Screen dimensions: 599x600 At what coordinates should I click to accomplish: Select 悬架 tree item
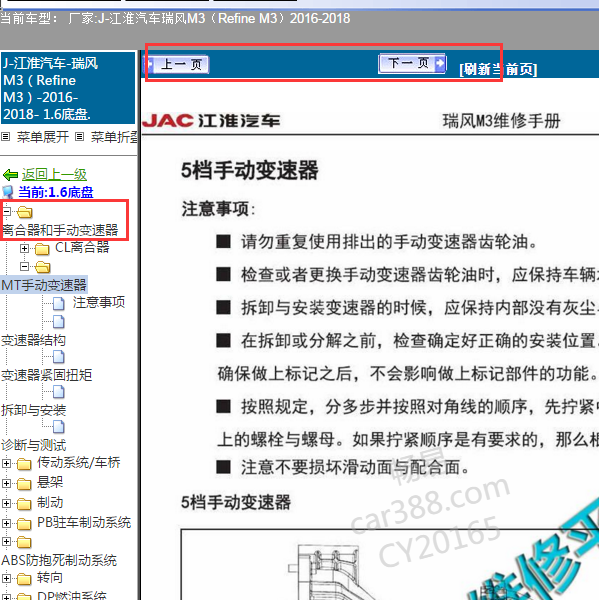coord(50,482)
